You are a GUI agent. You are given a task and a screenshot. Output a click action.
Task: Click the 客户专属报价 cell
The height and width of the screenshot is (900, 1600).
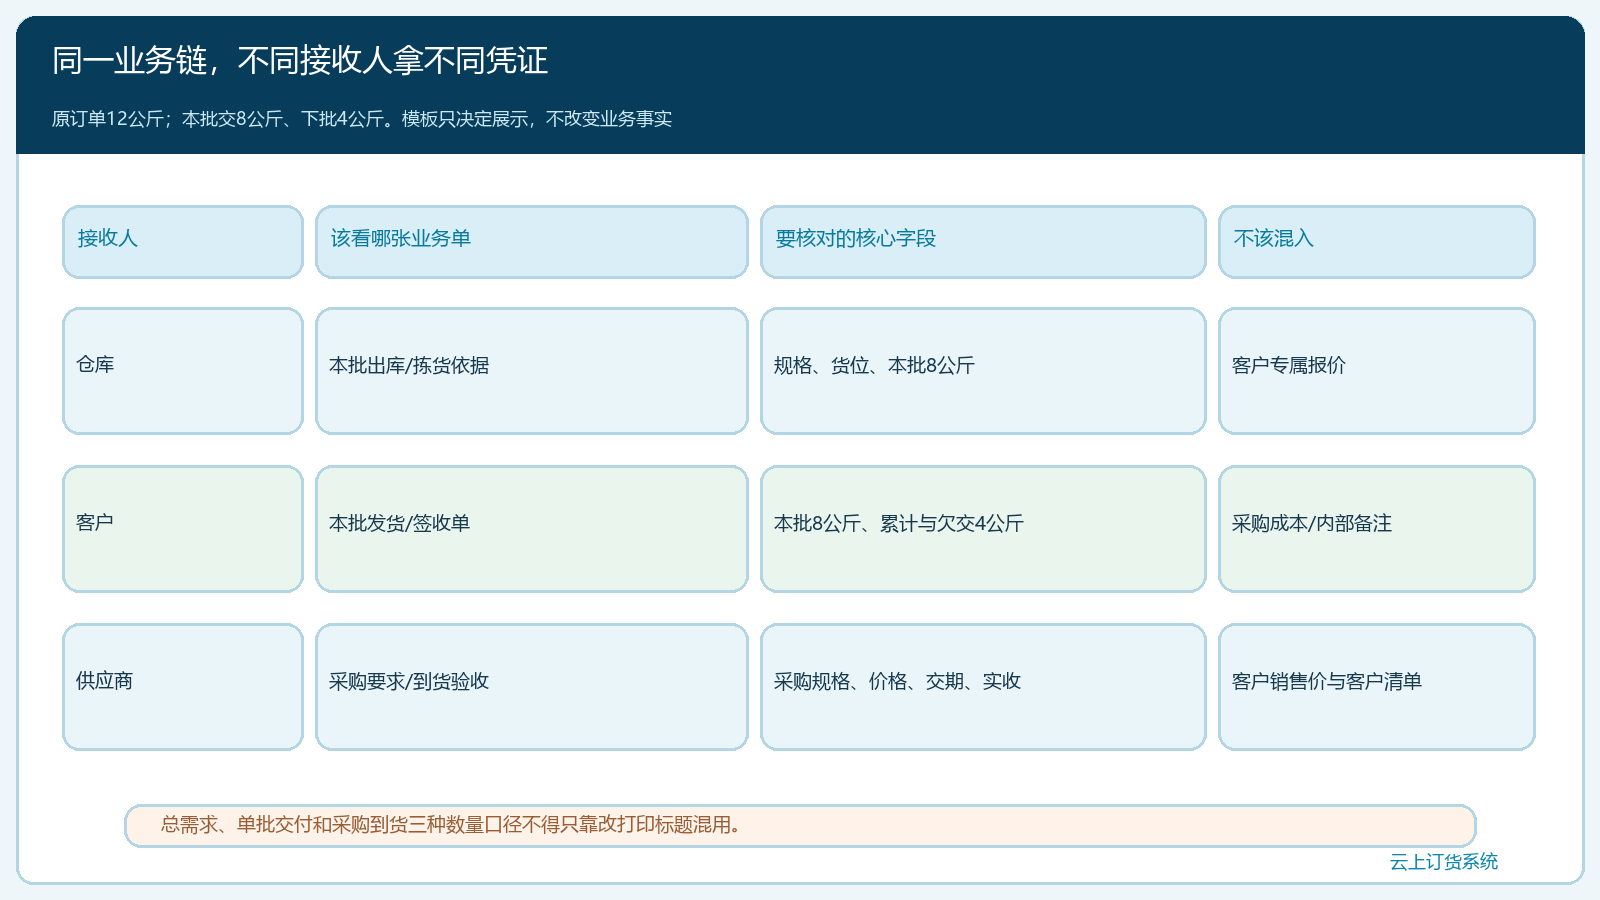coord(1377,371)
